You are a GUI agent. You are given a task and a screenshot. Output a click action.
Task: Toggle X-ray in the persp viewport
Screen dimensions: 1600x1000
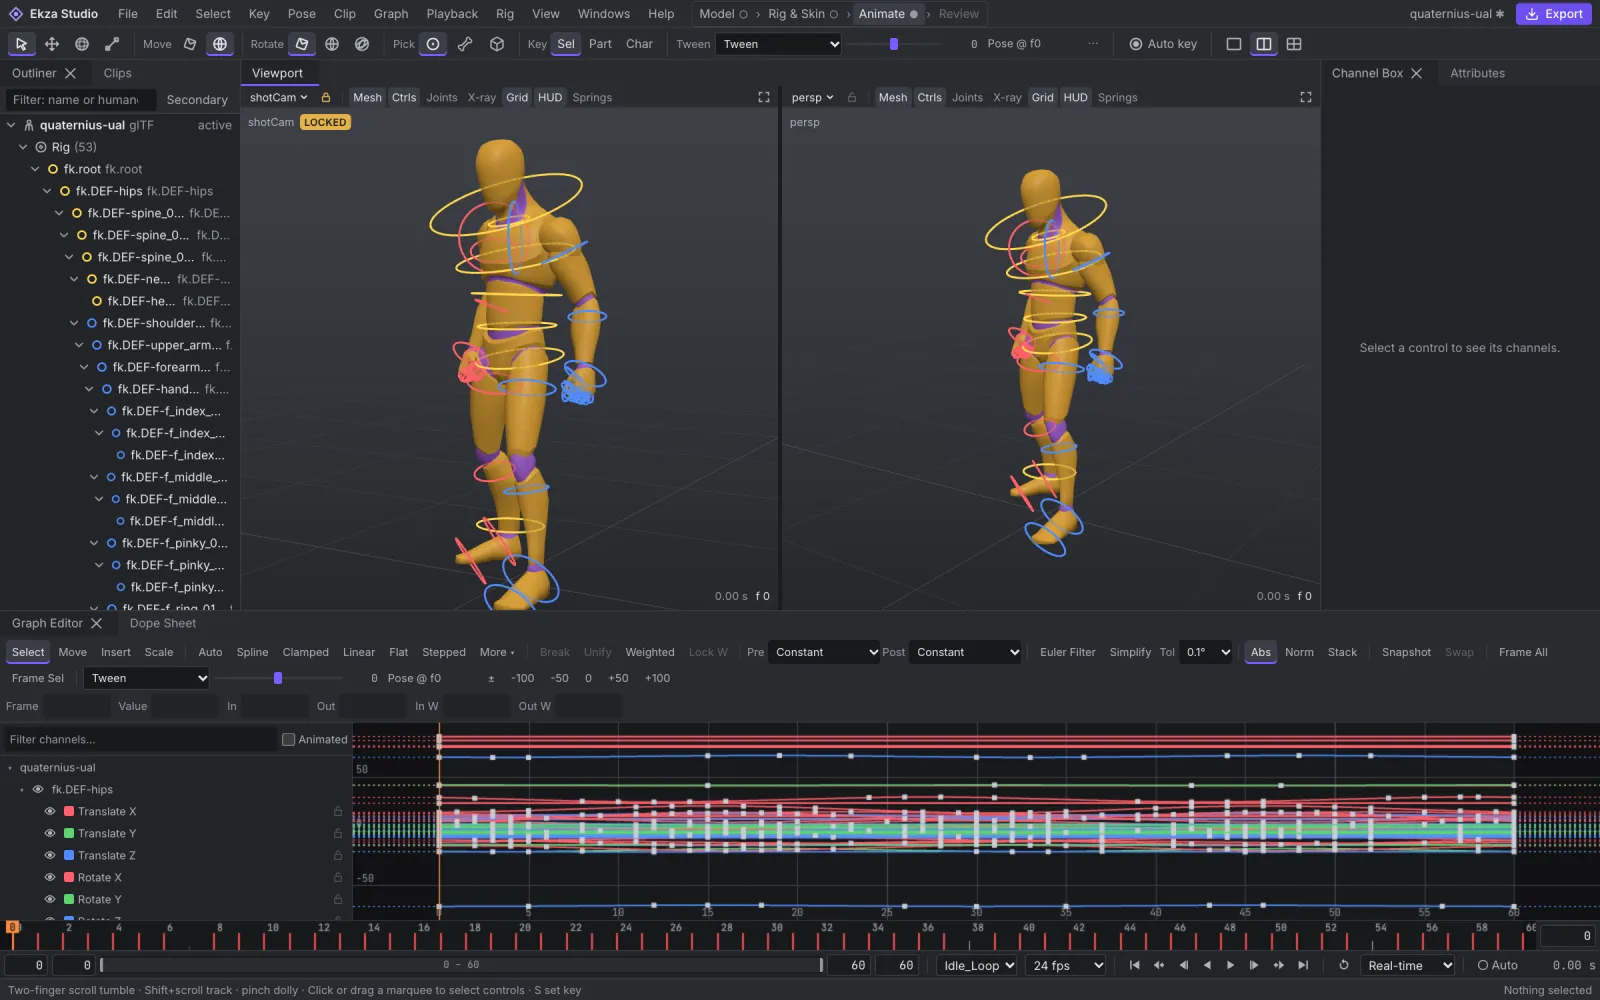click(x=1007, y=97)
